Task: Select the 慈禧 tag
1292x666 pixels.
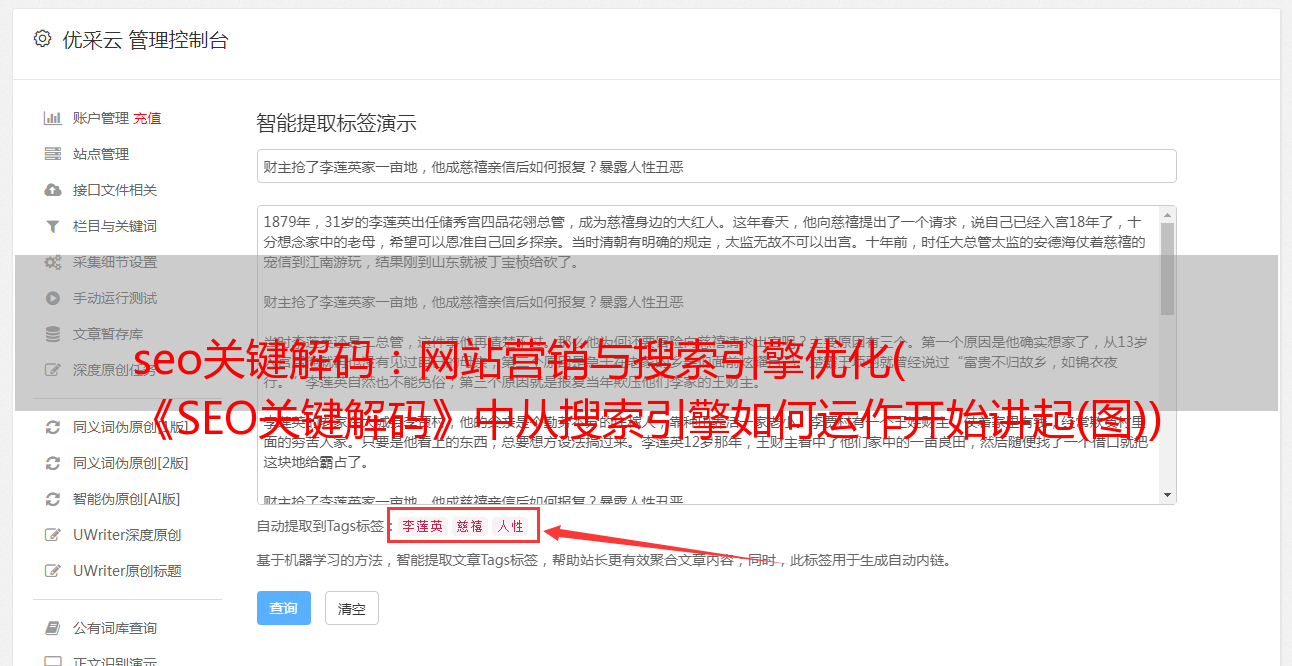Action: (x=470, y=526)
